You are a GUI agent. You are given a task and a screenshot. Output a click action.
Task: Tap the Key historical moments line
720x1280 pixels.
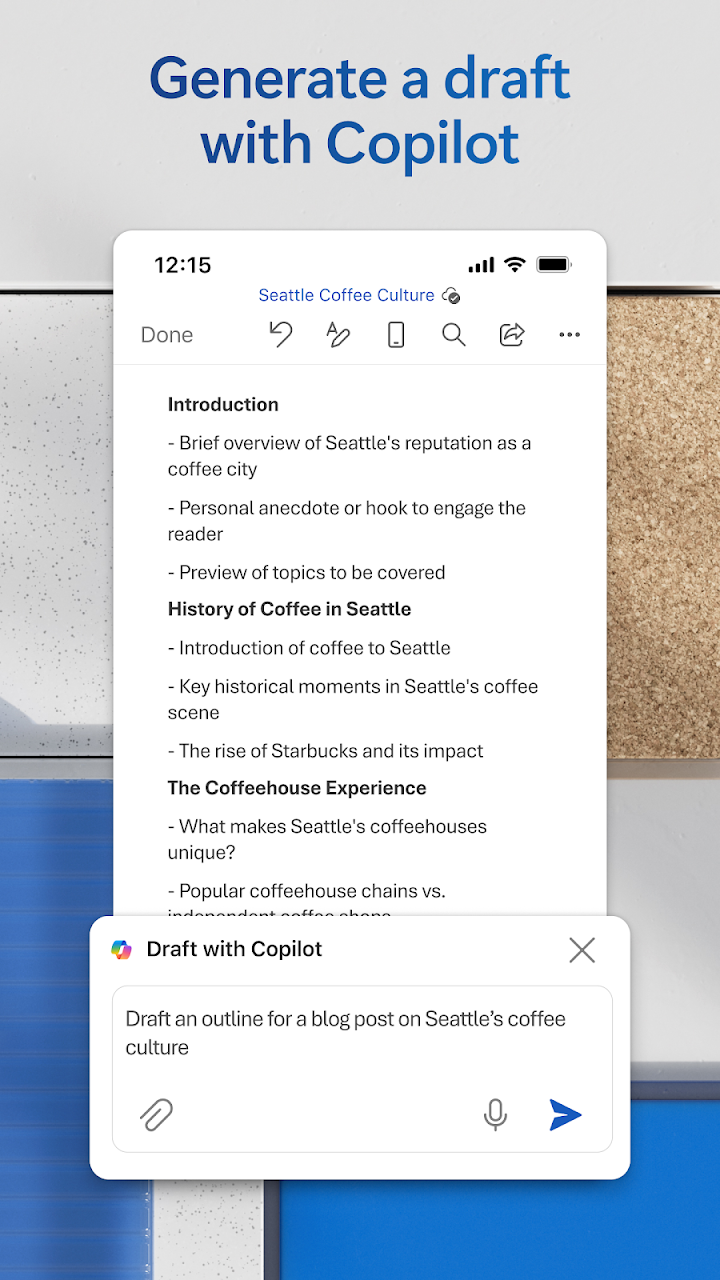[x=352, y=699]
